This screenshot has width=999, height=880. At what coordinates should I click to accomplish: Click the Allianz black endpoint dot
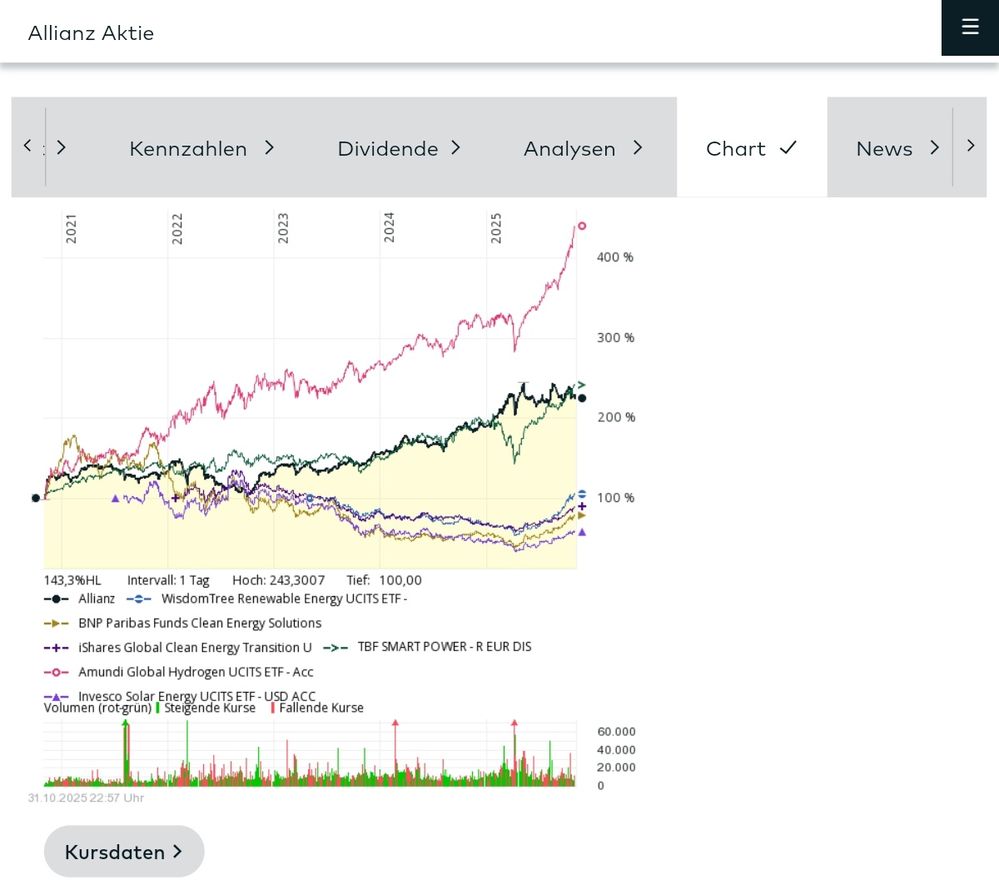582,398
